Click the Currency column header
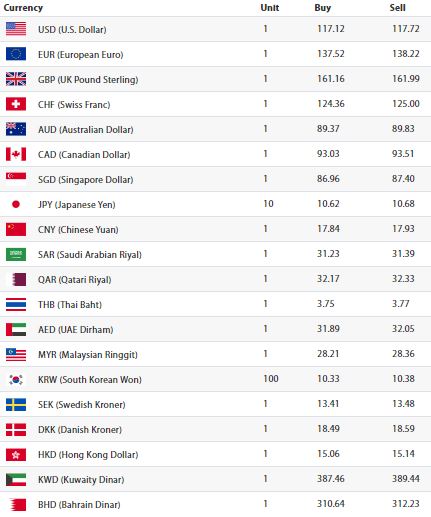This screenshot has height=517, width=431. pos(23,8)
